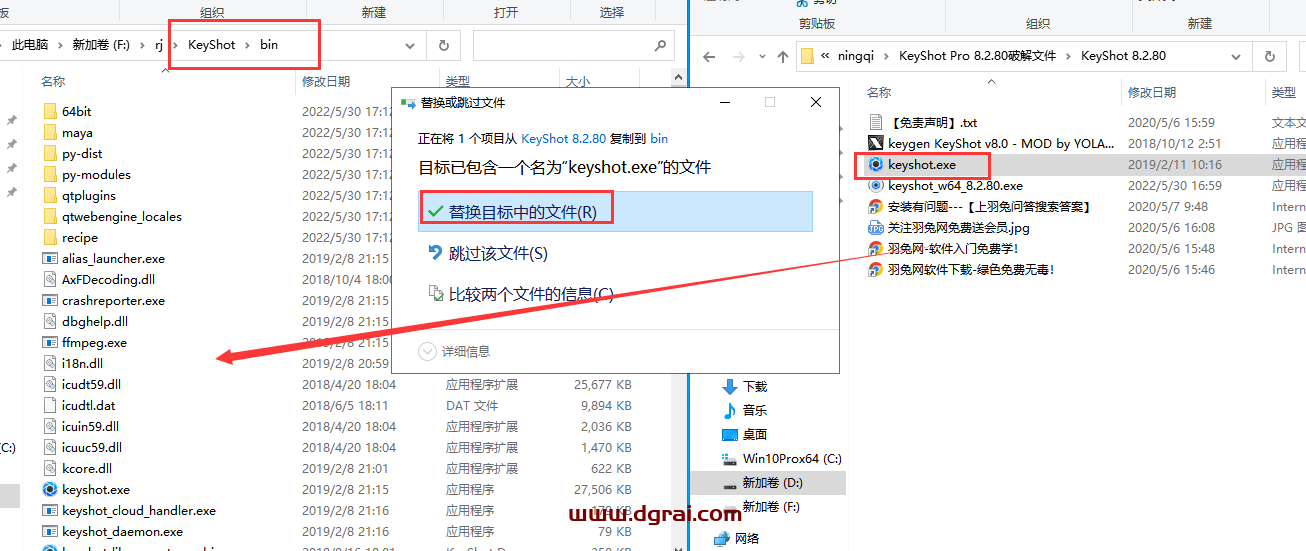Click KeyShot breadcrumb in left address bar
This screenshot has height=551, width=1306.
click(212, 45)
